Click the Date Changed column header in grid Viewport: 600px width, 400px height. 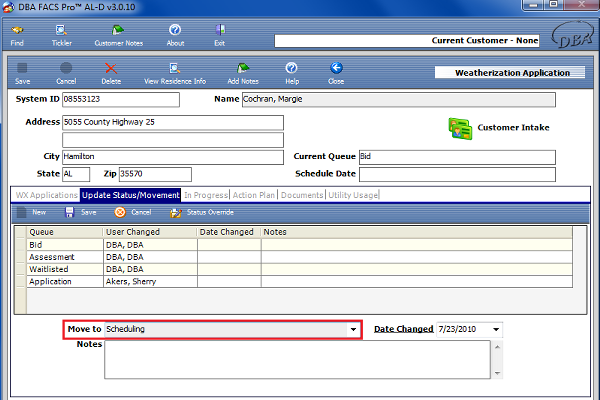click(x=229, y=232)
